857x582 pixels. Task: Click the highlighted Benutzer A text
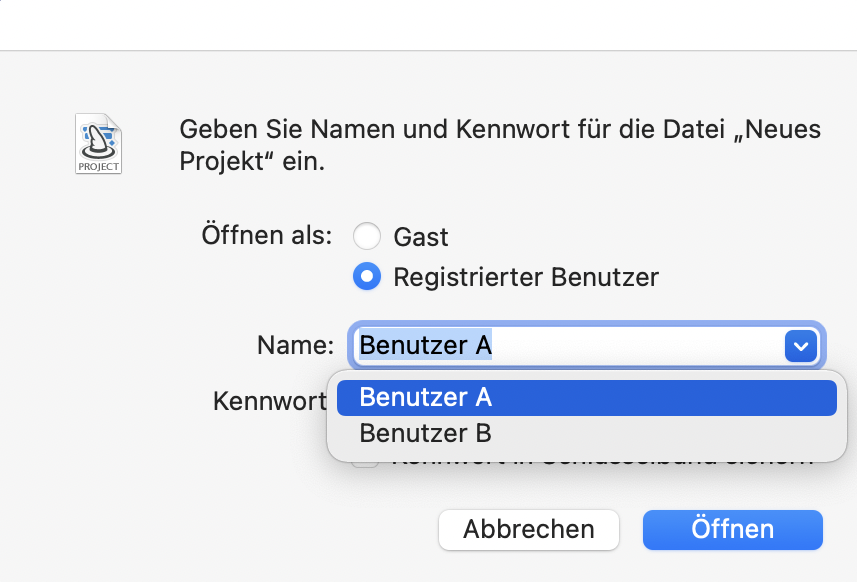(x=426, y=346)
